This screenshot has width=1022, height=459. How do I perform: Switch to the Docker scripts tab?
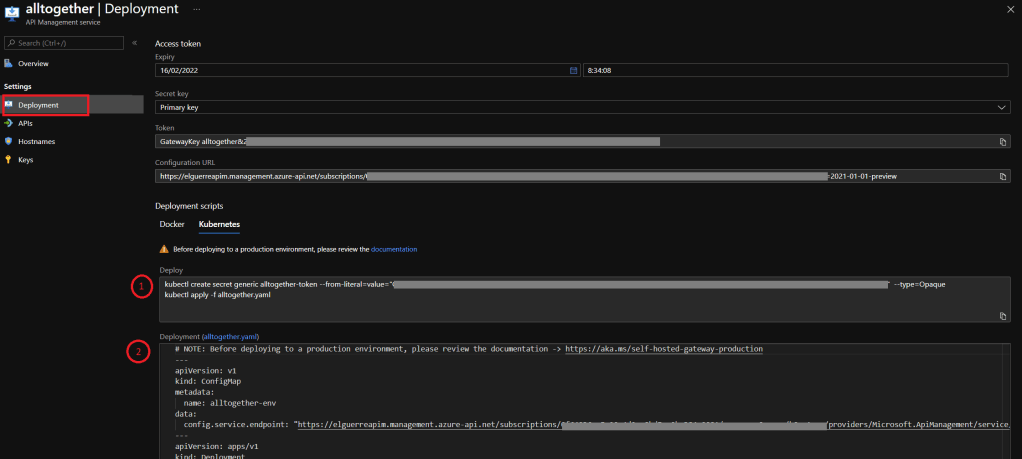(172, 224)
